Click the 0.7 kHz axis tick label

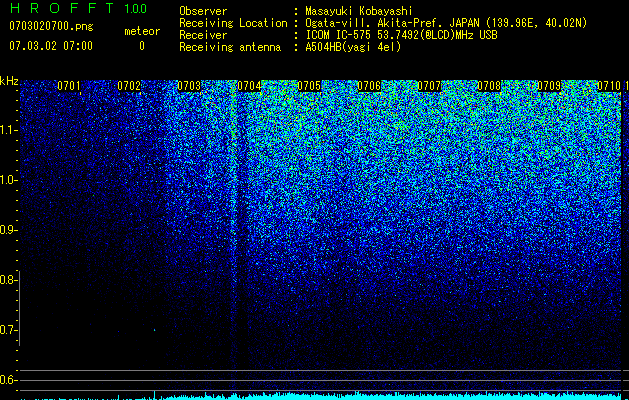8,330
